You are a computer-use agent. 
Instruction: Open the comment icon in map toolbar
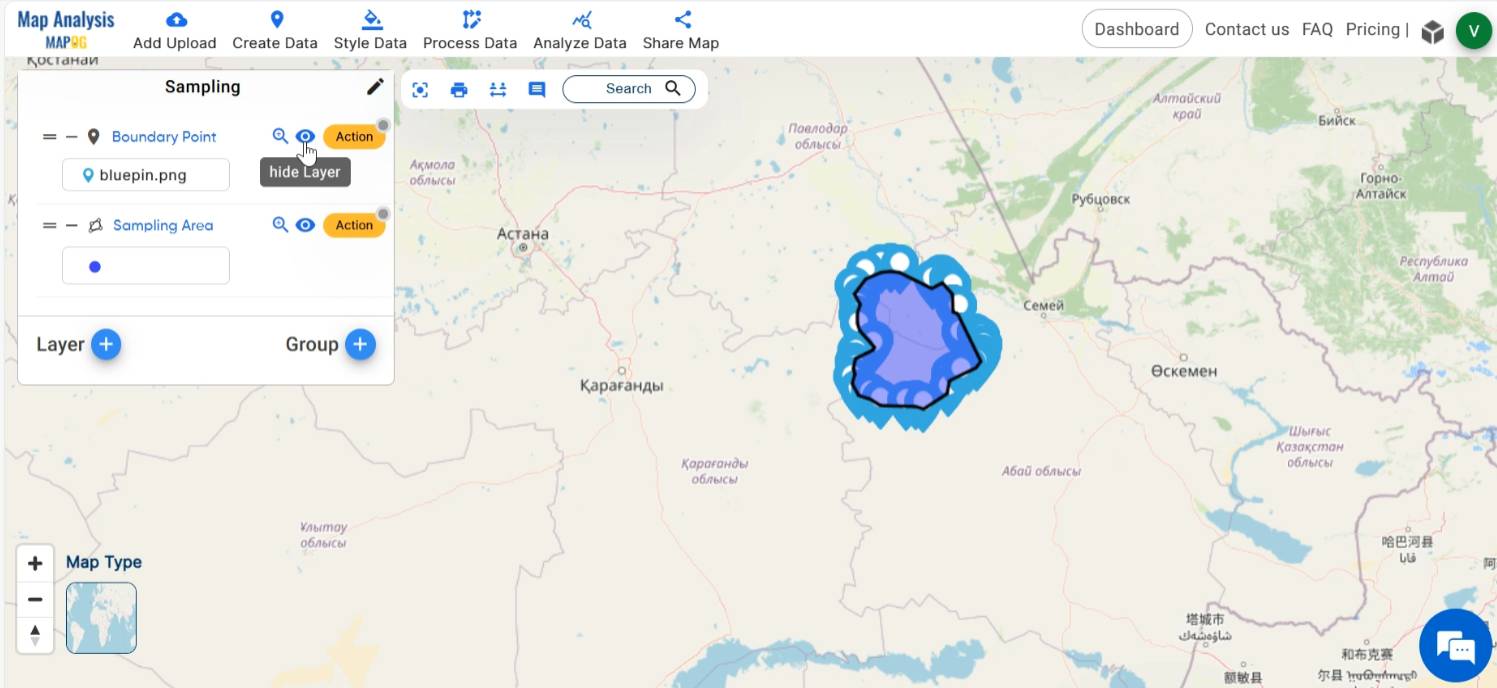537,90
